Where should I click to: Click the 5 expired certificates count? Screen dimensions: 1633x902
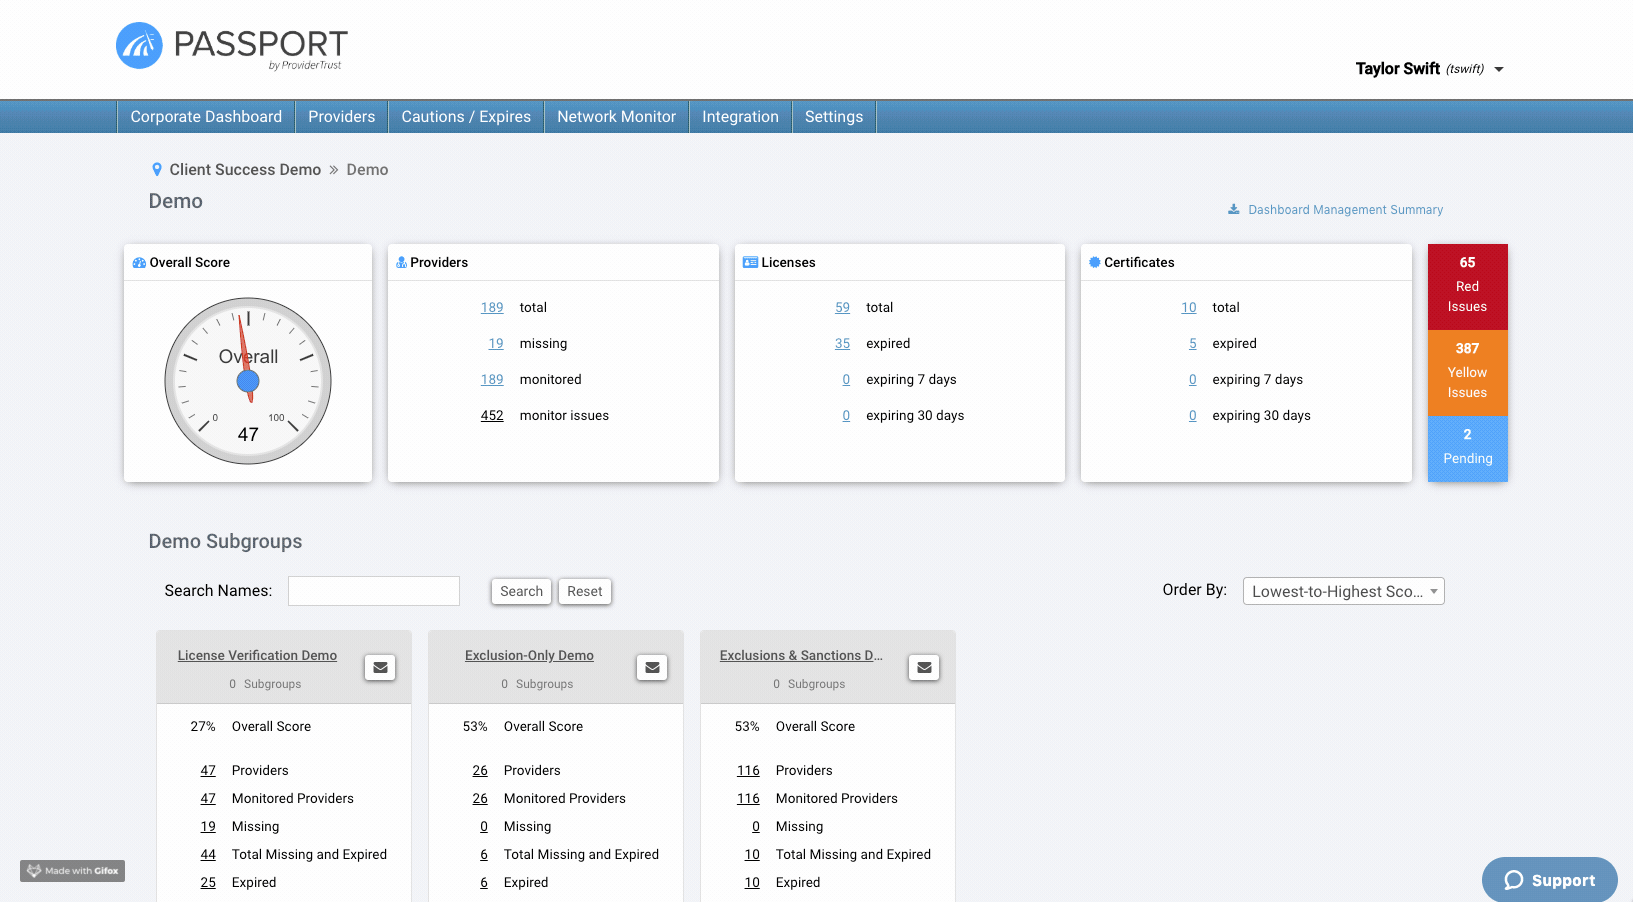1193,344
